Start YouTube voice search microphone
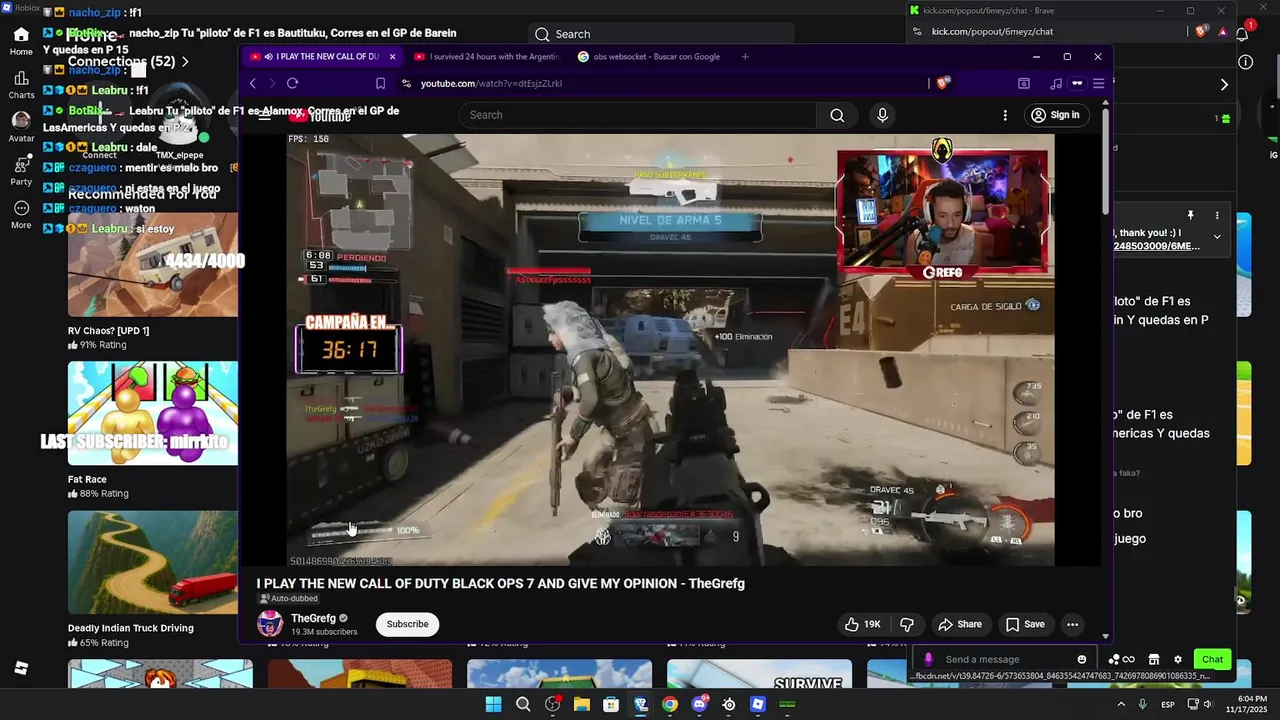Image resolution: width=1280 pixels, height=720 pixels. coord(882,115)
